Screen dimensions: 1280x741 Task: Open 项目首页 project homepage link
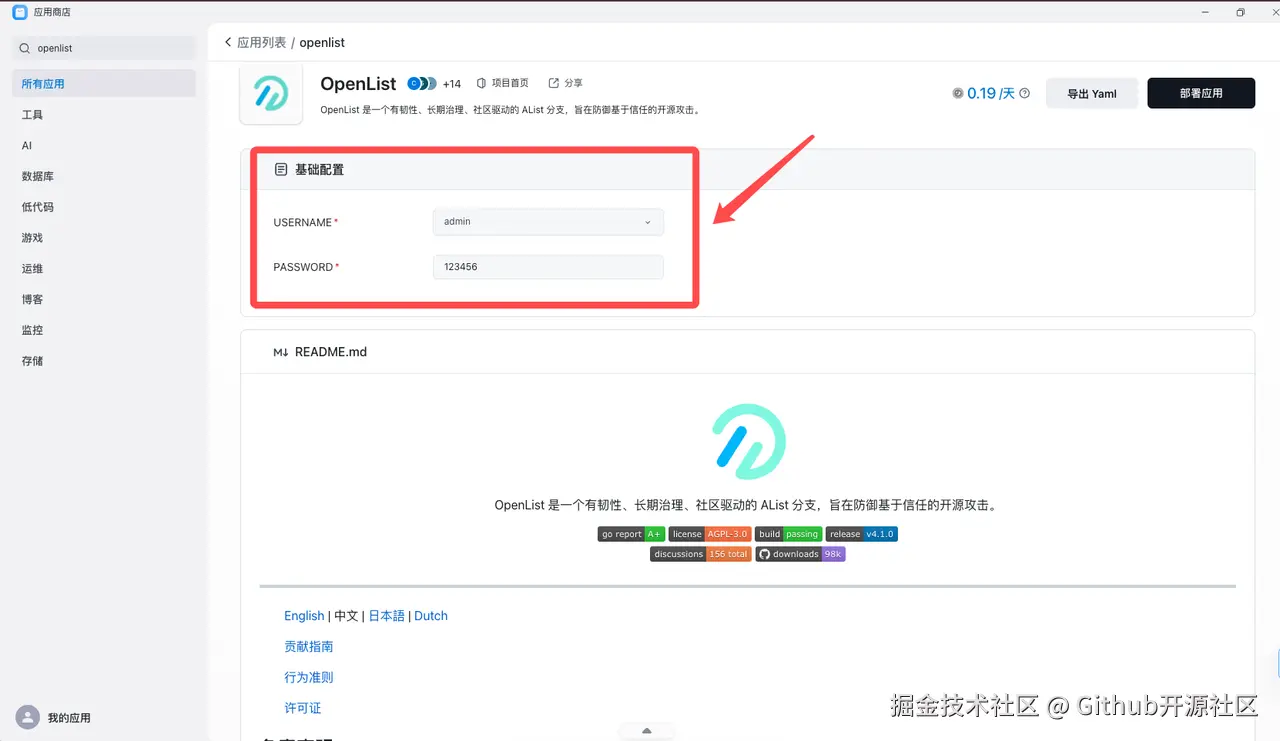502,83
